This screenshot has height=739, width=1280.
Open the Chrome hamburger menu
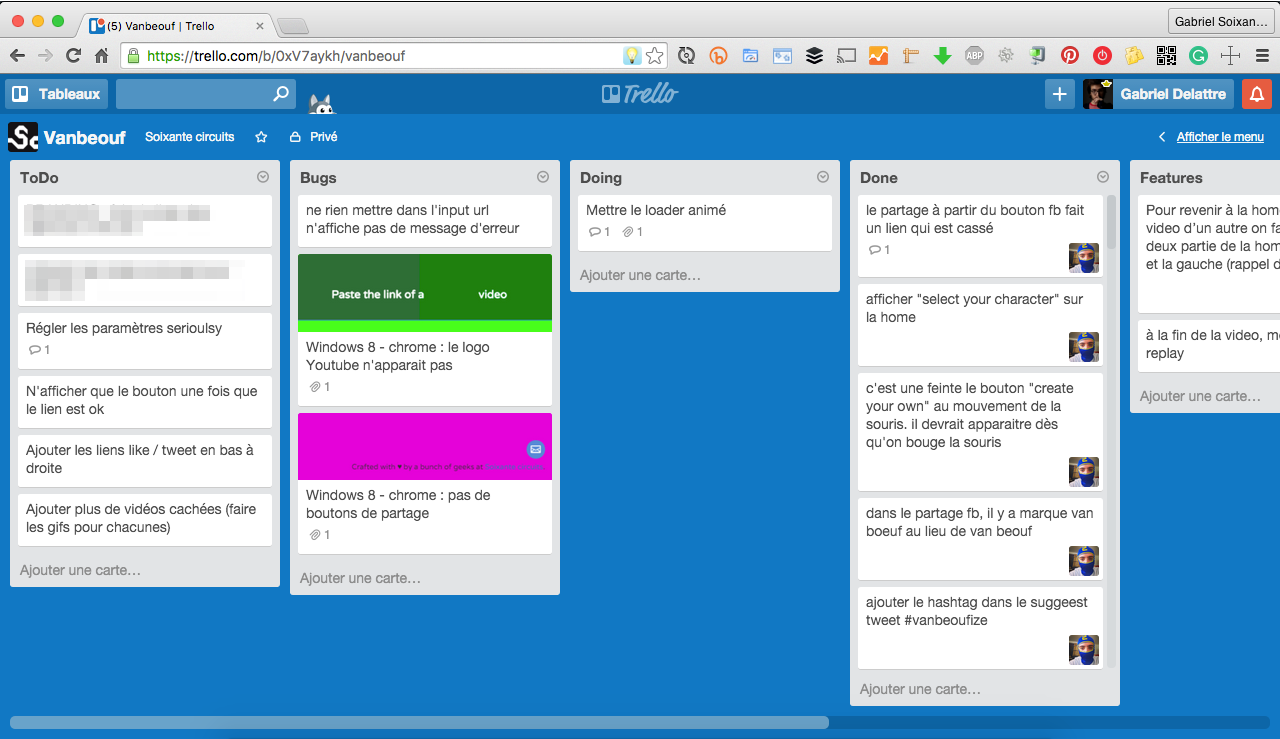pos(1262,56)
